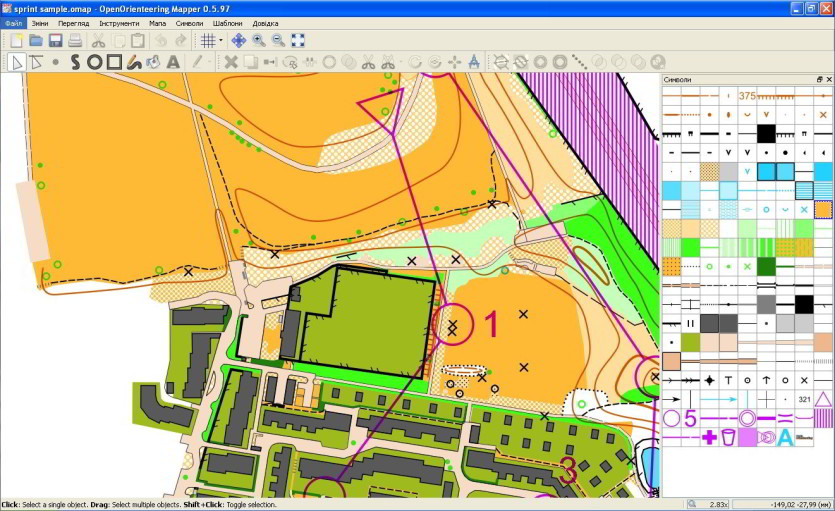Select the black T symbol
The image size is (835, 511).
728,380
